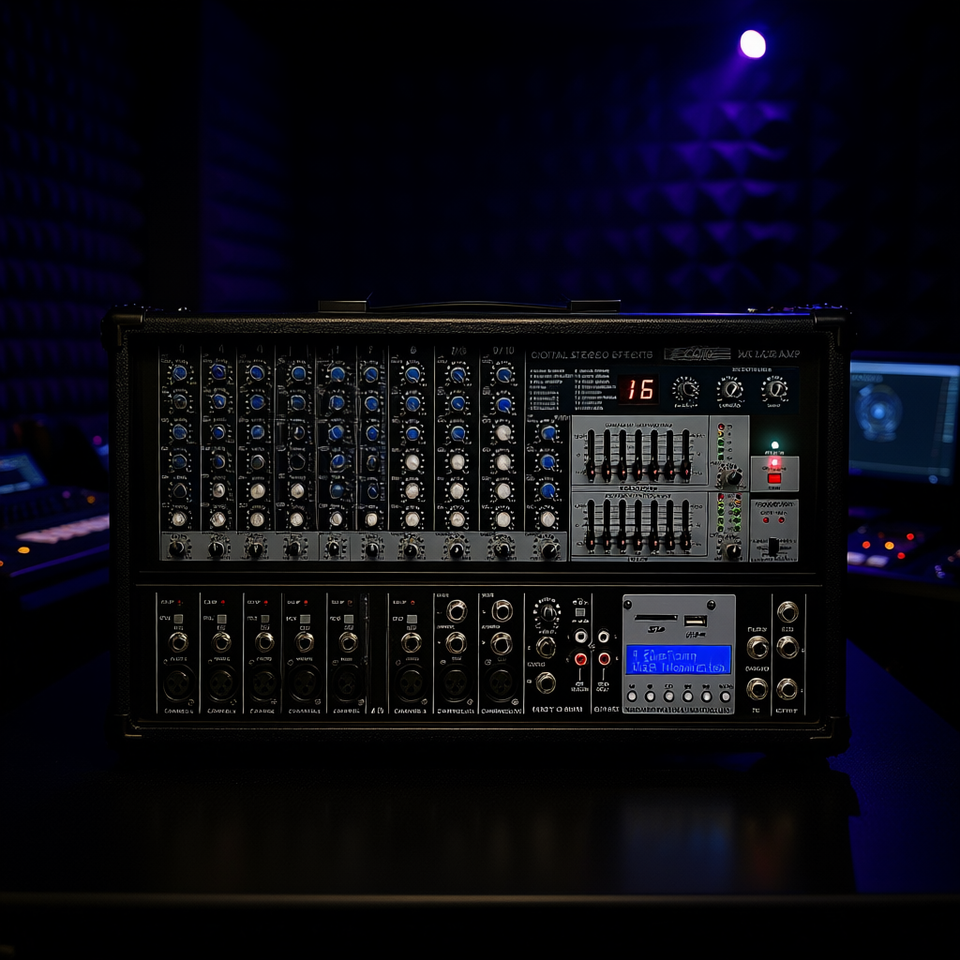Click the top blue knob of the first channel
The width and height of the screenshot is (960, 960).
179,372
